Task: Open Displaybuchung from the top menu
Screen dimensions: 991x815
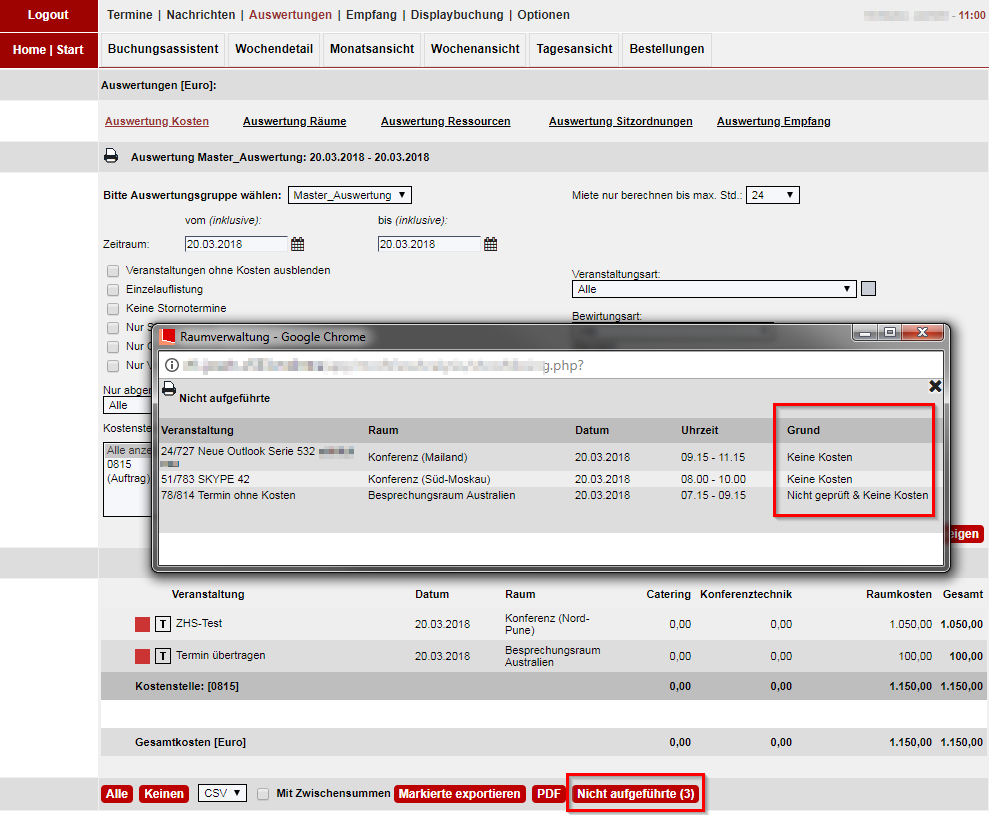Action: click(457, 15)
